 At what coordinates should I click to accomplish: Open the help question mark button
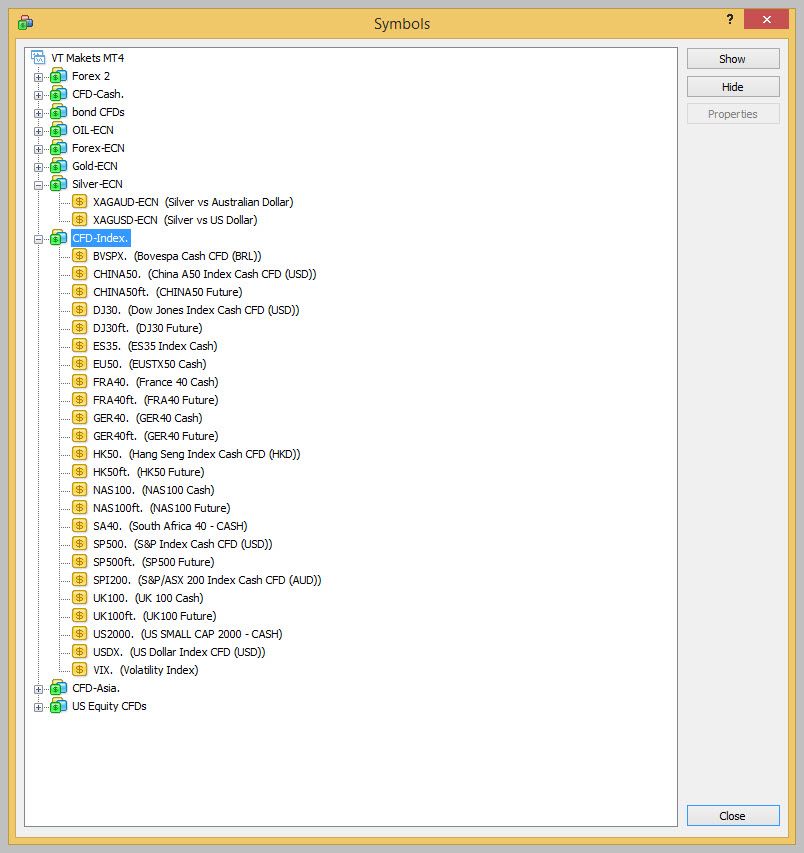pyautogui.click(x=729, y=20)
